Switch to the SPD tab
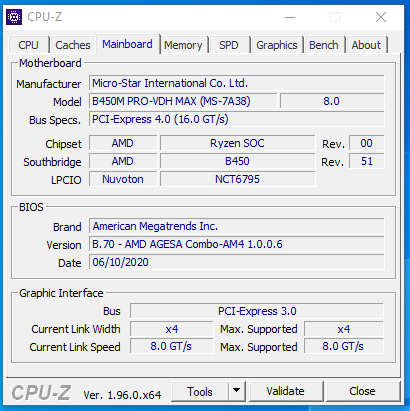 (x=229, y=45)
